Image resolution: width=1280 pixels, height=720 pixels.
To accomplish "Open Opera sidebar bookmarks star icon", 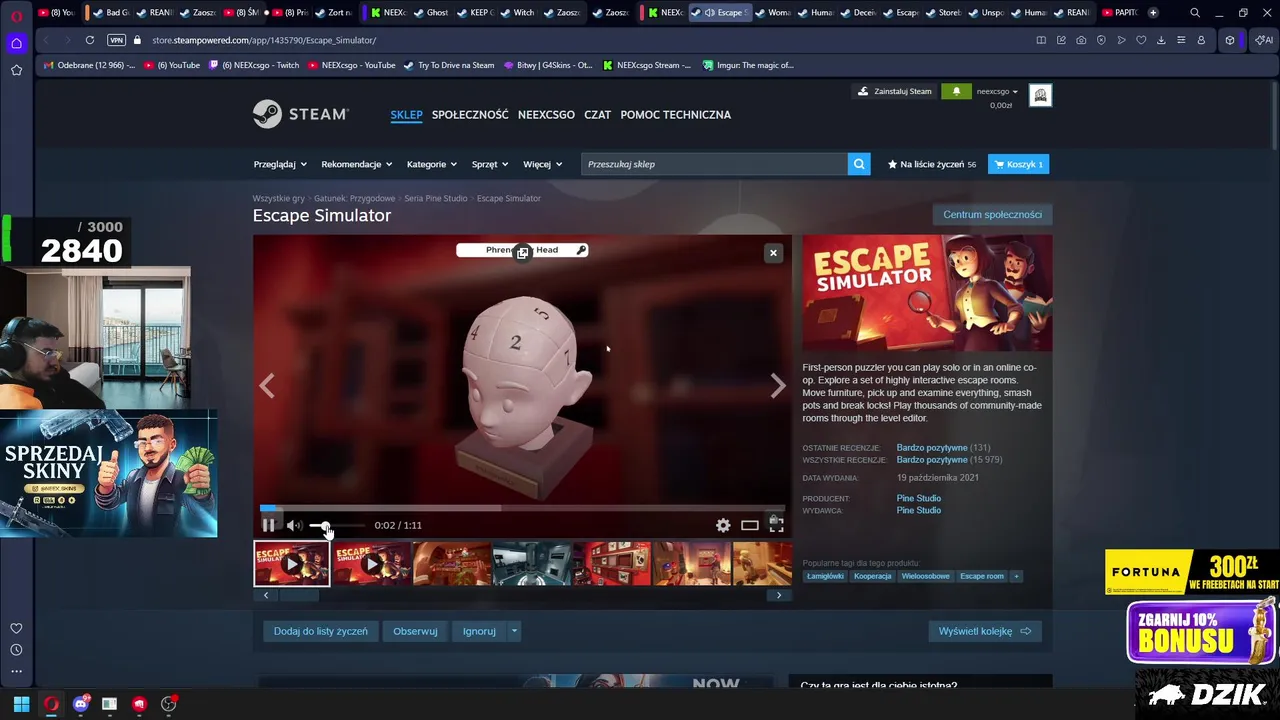I will 16,70.
